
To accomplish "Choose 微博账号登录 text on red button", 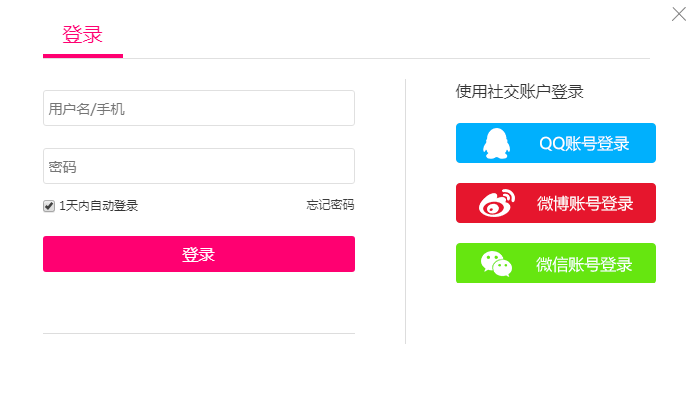I will (x=585, y=204).
